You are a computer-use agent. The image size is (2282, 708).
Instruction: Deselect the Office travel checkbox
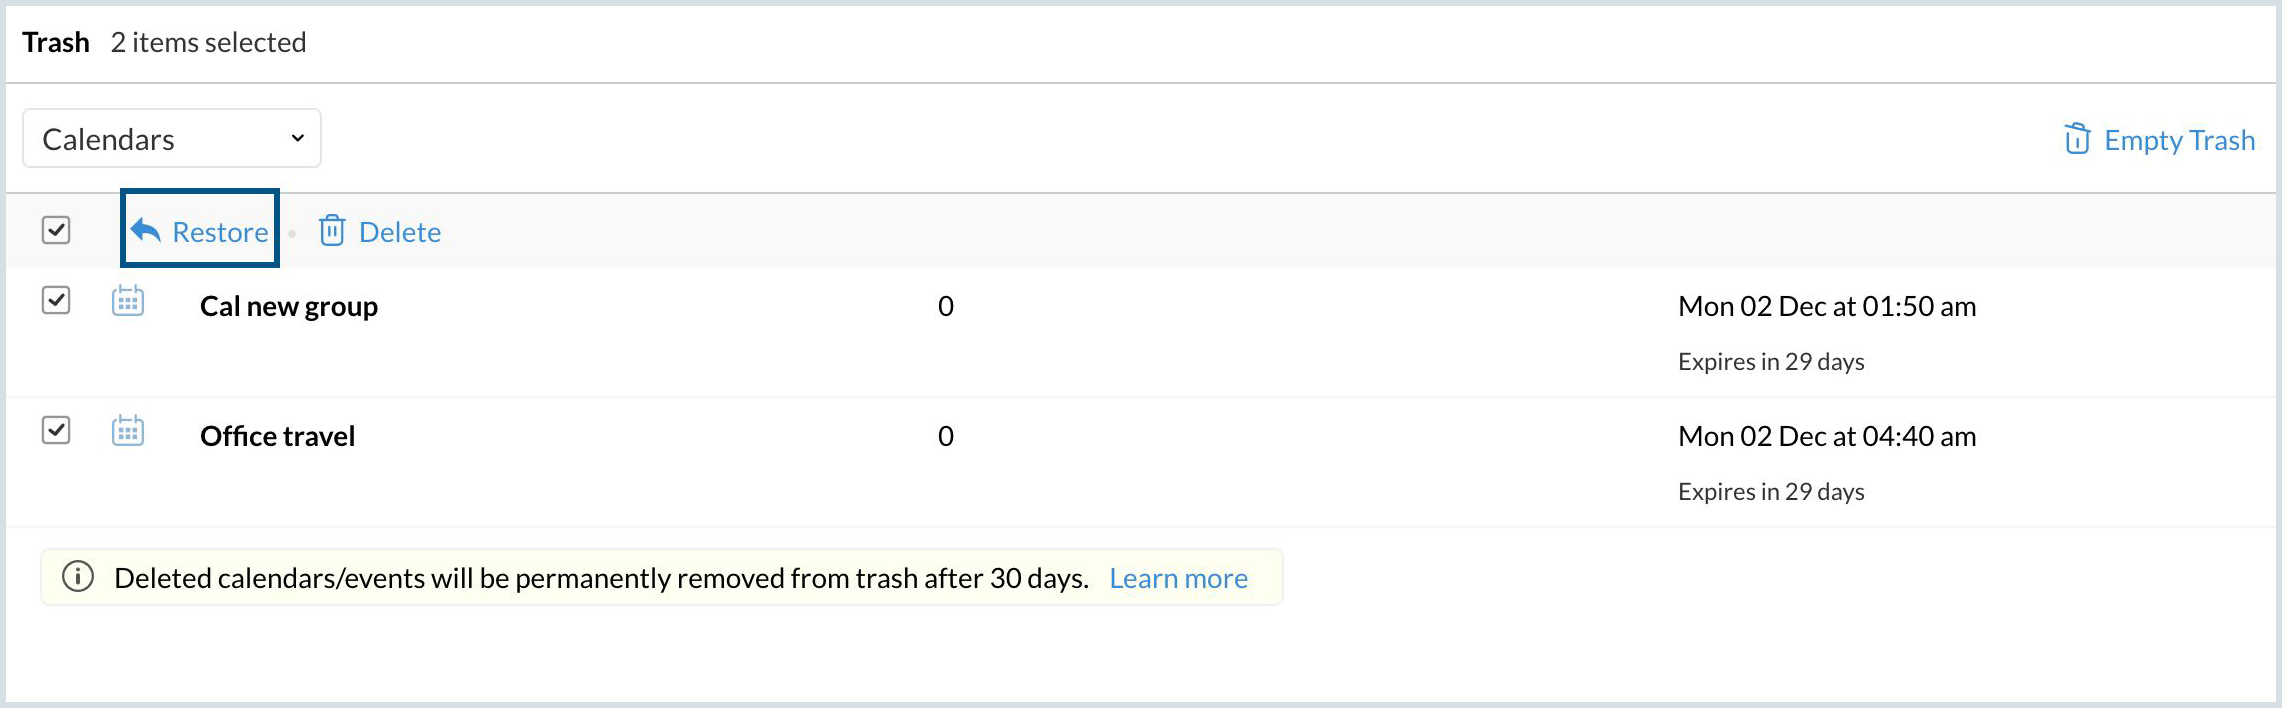(x=56, y=430)
